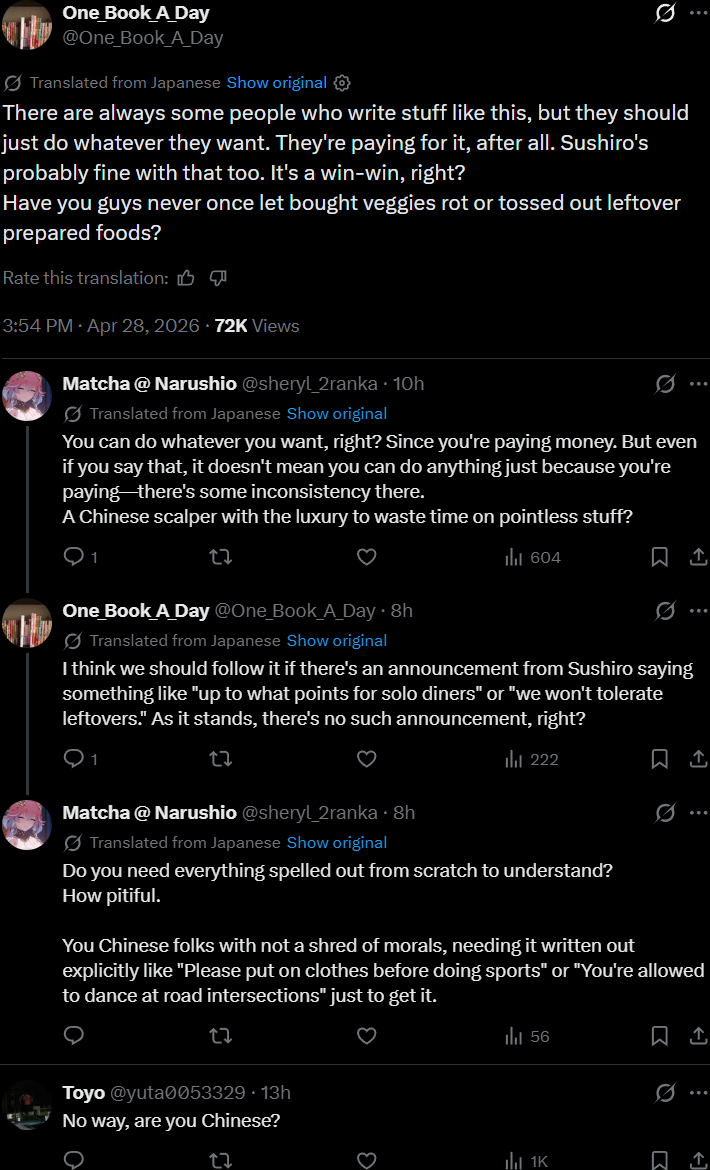This screenshot has width=710, height=1170.
Task: Rate the translation with thumbs down
Action: click(x=218, y=278)
